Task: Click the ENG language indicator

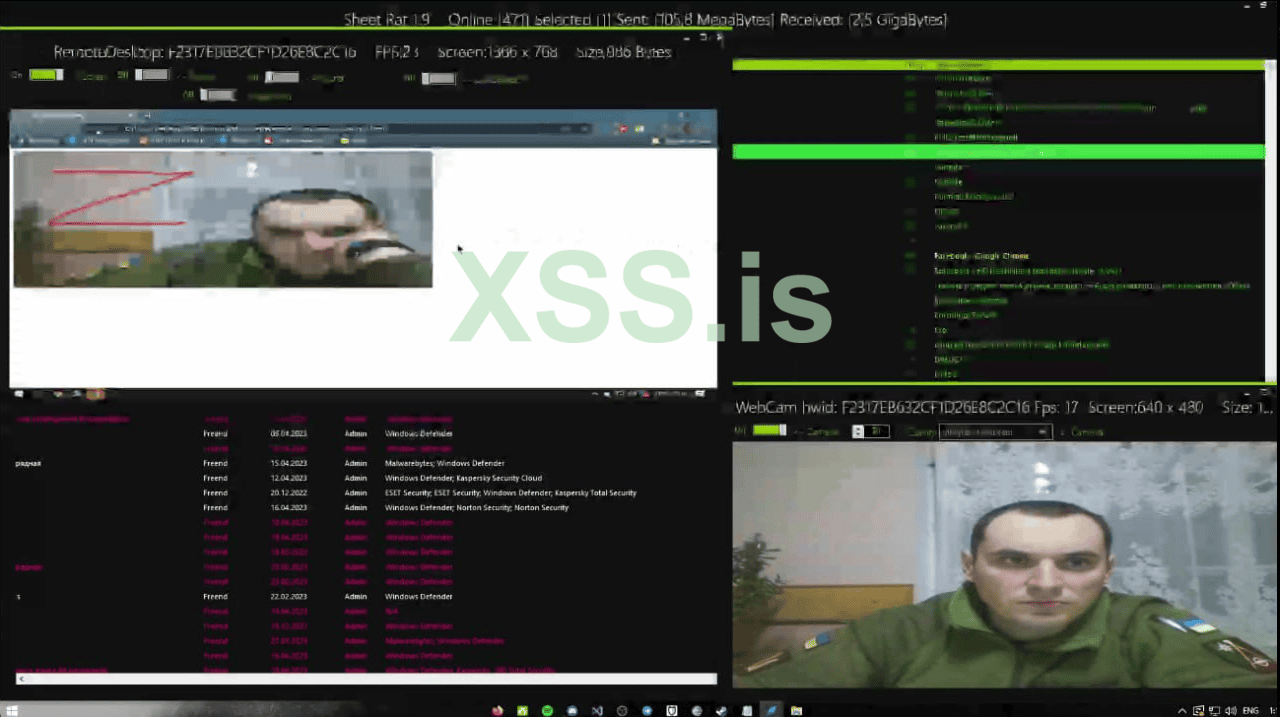Action: click(1251, 710)
